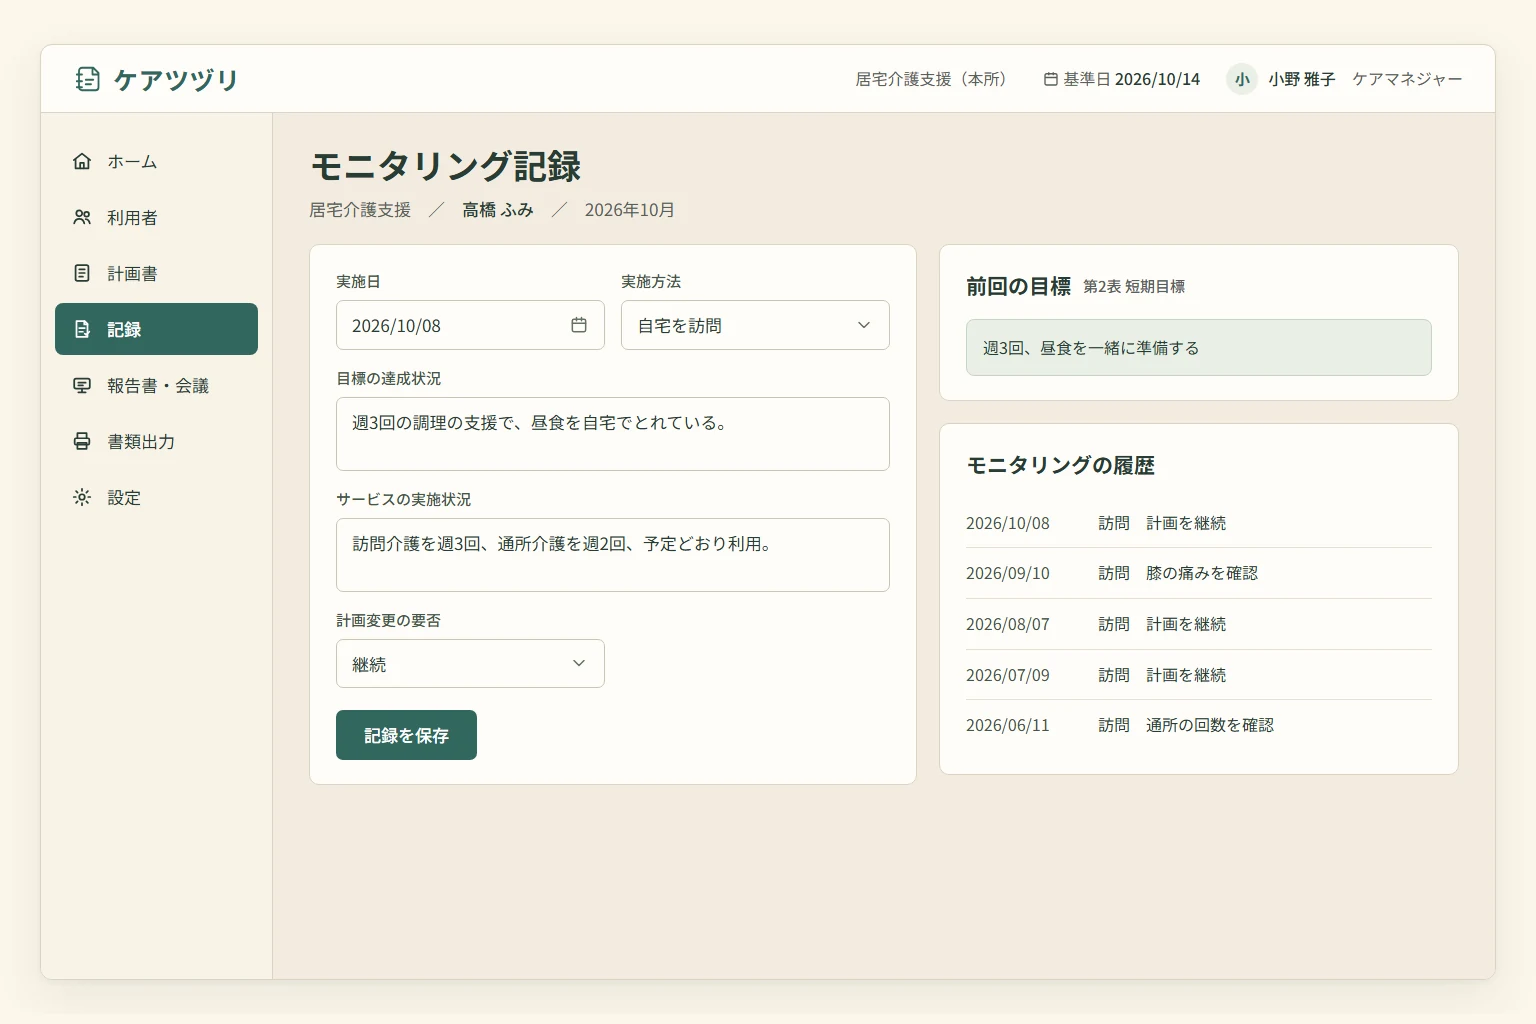This screenshot has width=1536, height=1024.
Task: Open 利用者 in the sidebar
Action: click(x=156, y=217)
